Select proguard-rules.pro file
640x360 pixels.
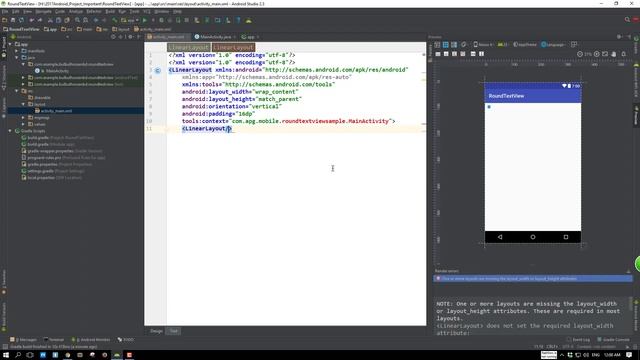[63, 158]
